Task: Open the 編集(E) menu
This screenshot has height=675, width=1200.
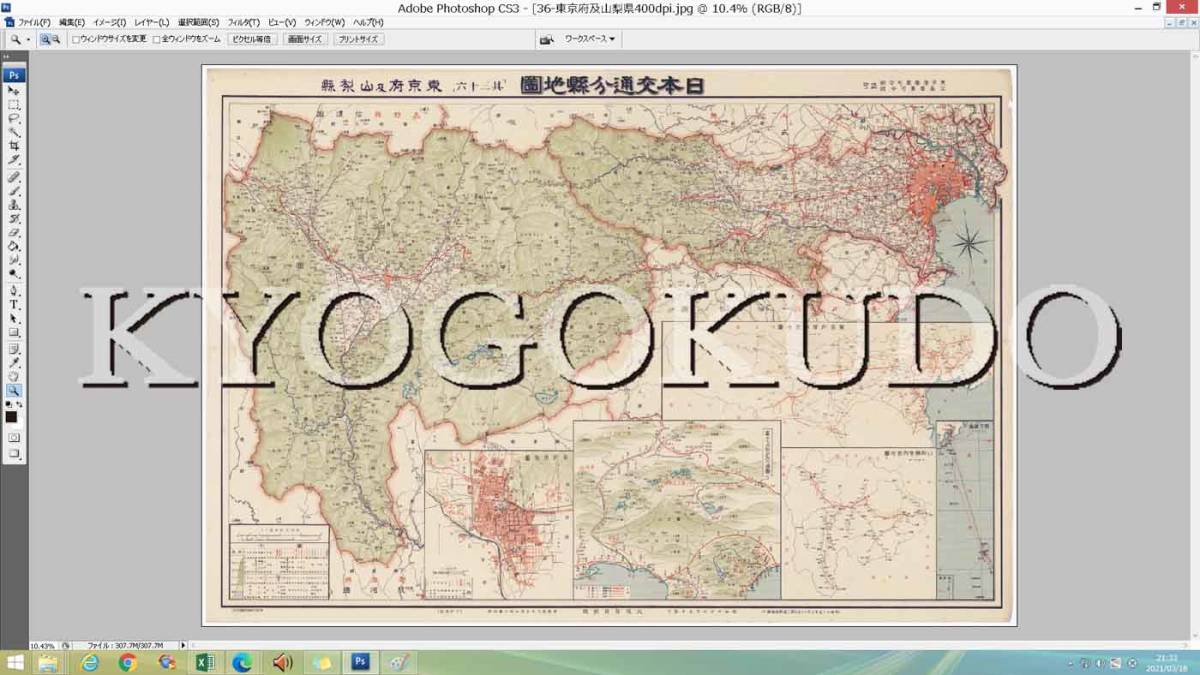Action: coord(72,22)
